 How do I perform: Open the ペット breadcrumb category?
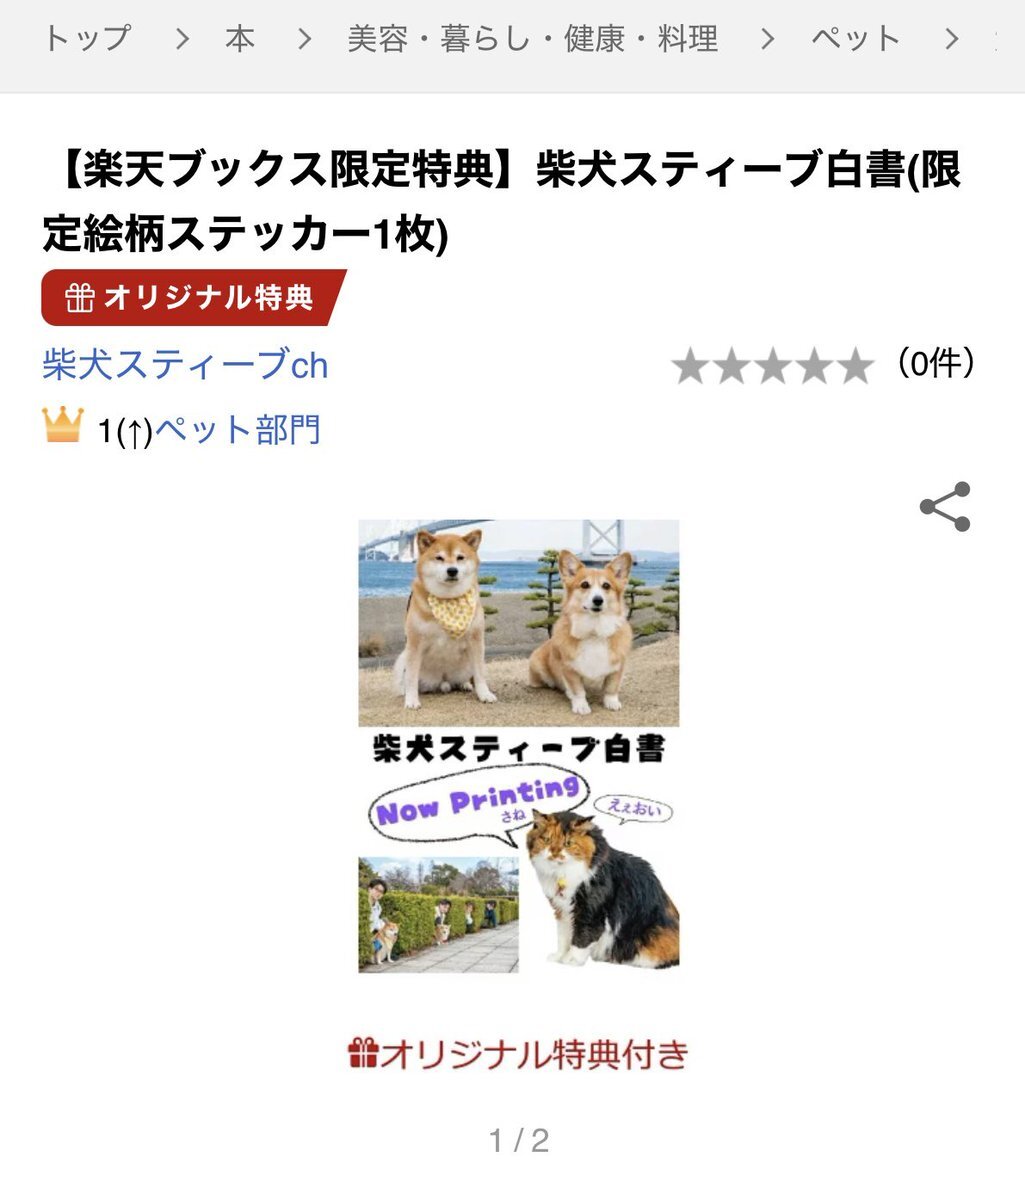pos(856,39)
